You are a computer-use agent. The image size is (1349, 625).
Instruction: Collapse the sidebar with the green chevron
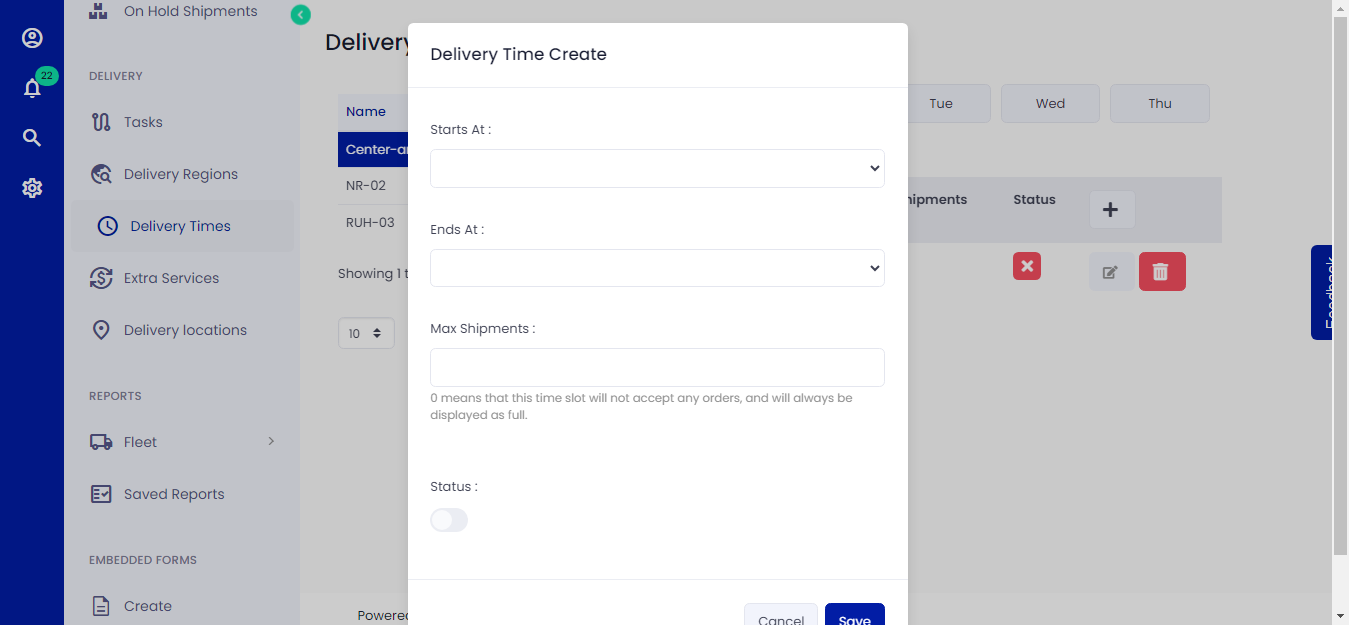coord(300,15)
